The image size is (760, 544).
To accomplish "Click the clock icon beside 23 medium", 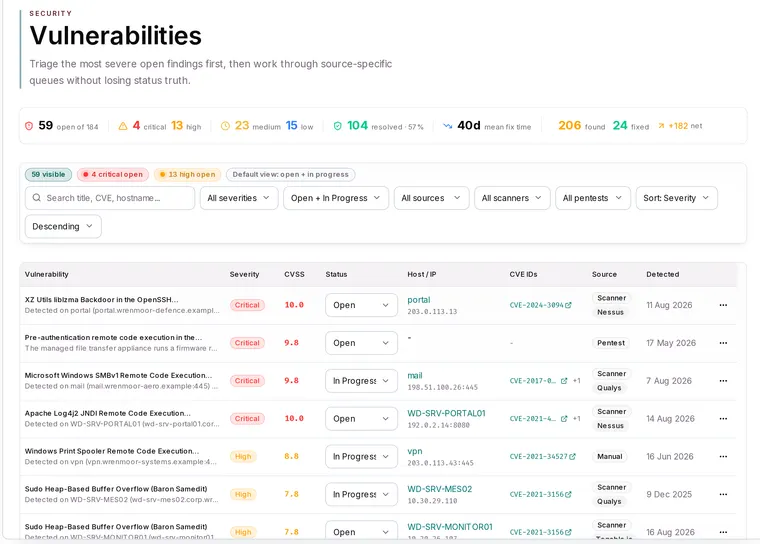I will coord(225,126).
